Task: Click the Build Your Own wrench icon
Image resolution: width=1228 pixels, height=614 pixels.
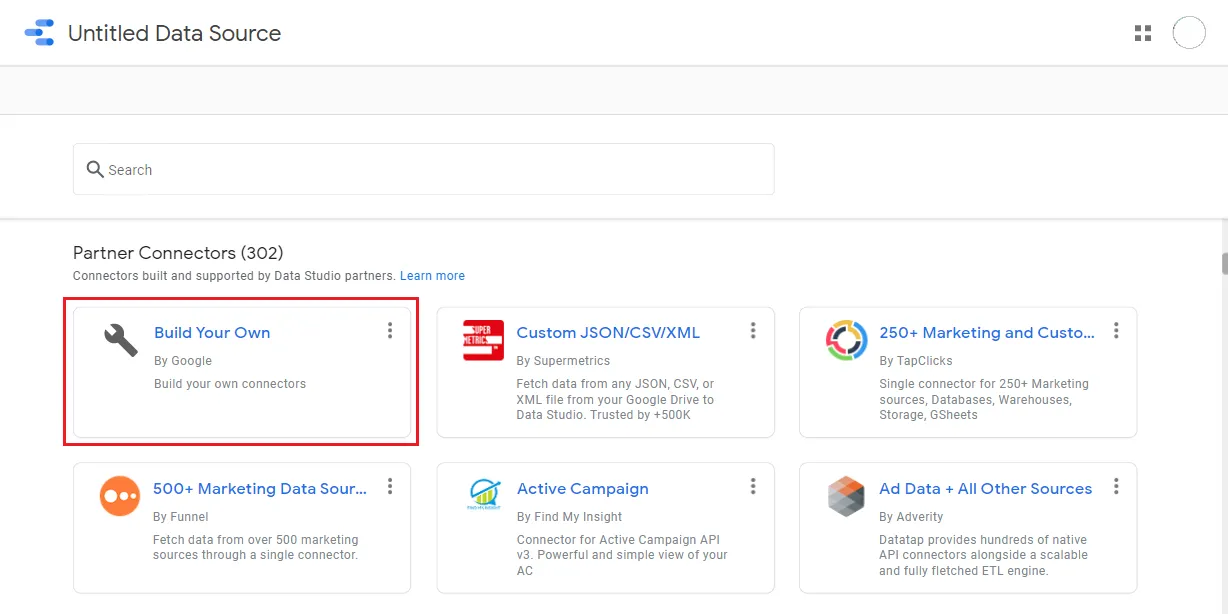Action: coord(121,340)
